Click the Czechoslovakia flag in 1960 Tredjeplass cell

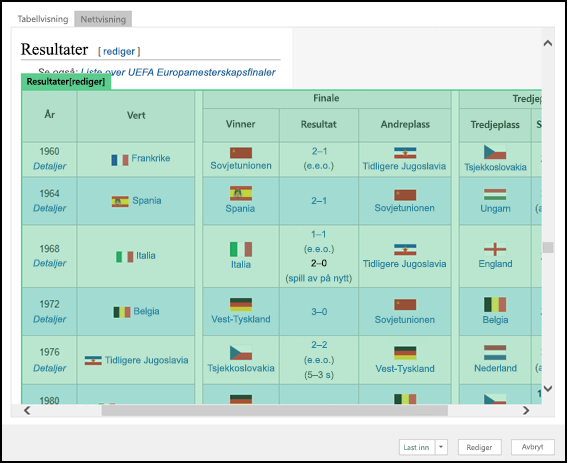[495, 152]
